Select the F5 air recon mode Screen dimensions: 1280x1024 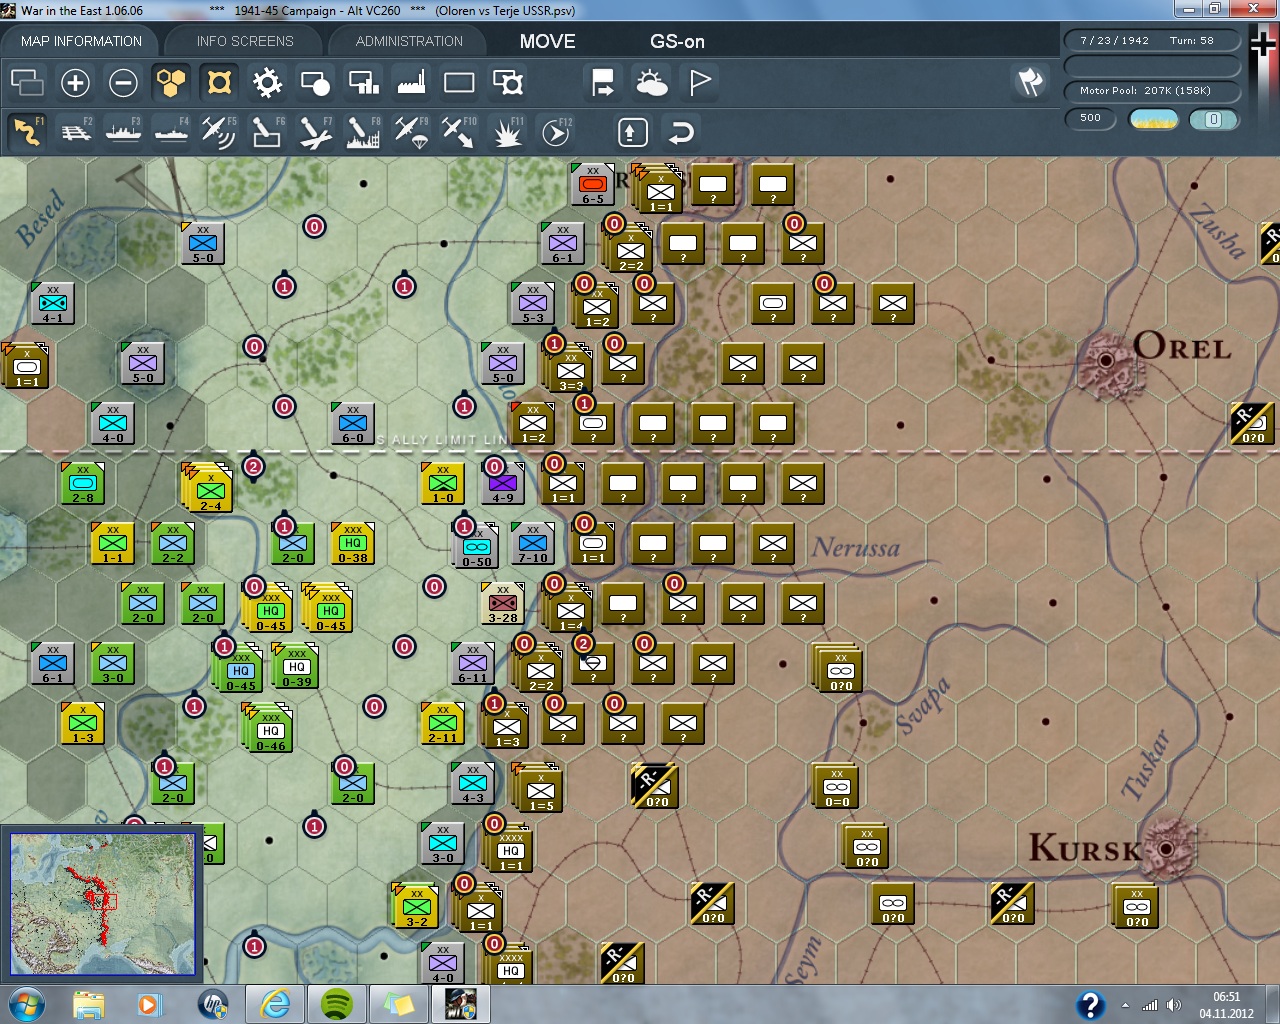pyautogui.click(x=219, y=131)
